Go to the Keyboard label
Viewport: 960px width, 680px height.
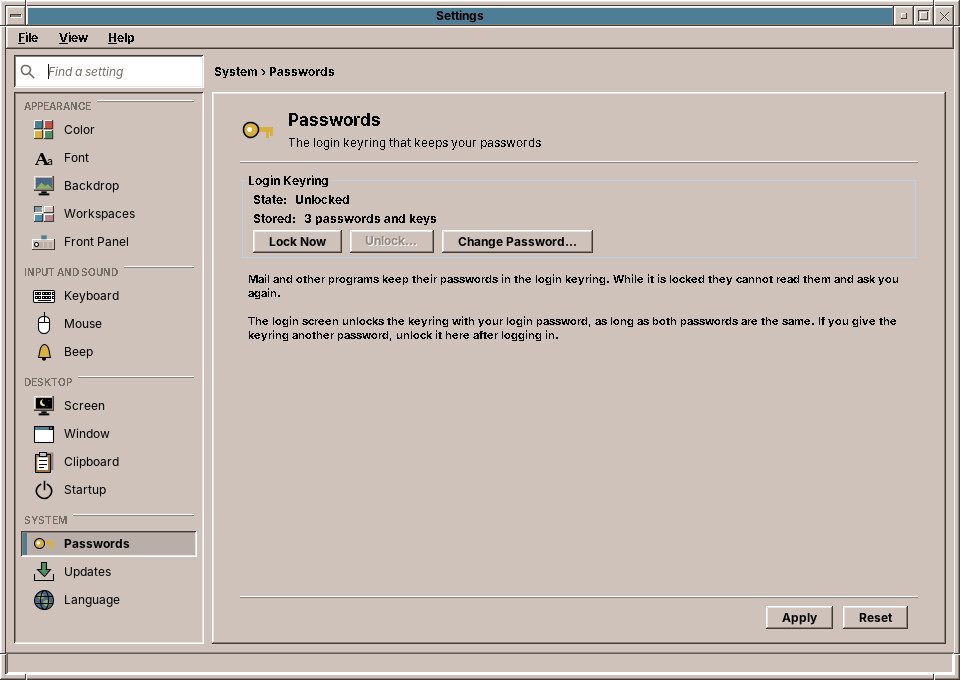point(91,296)
